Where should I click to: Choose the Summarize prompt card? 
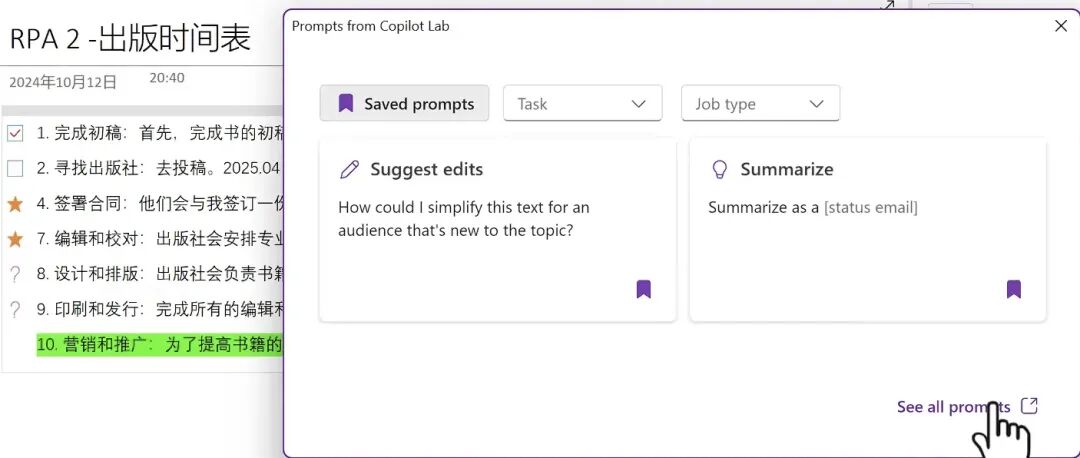pyautogui.click(x=867, y=230)
